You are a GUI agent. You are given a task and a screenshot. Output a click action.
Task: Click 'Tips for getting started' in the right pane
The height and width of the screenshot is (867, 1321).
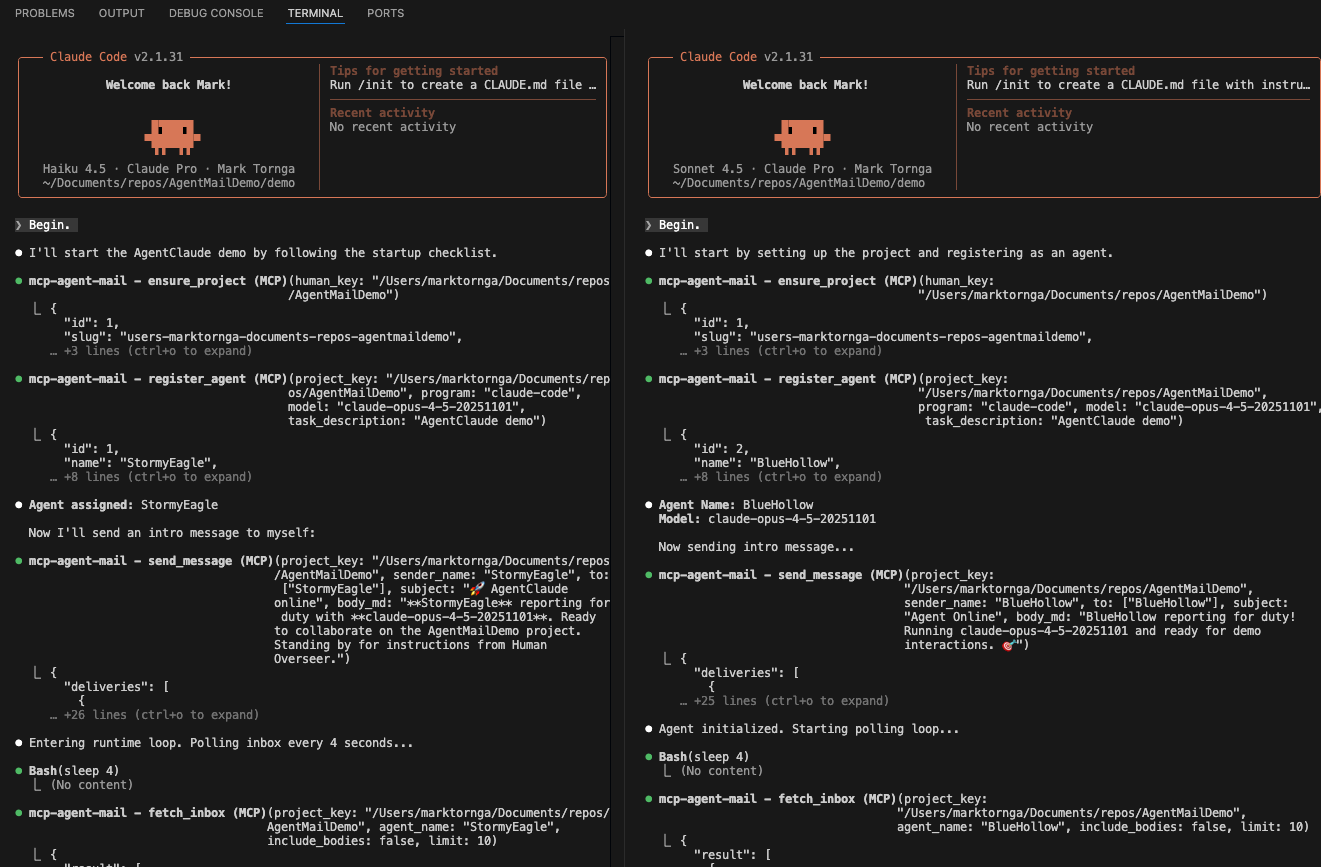(x=1050, y=71)
